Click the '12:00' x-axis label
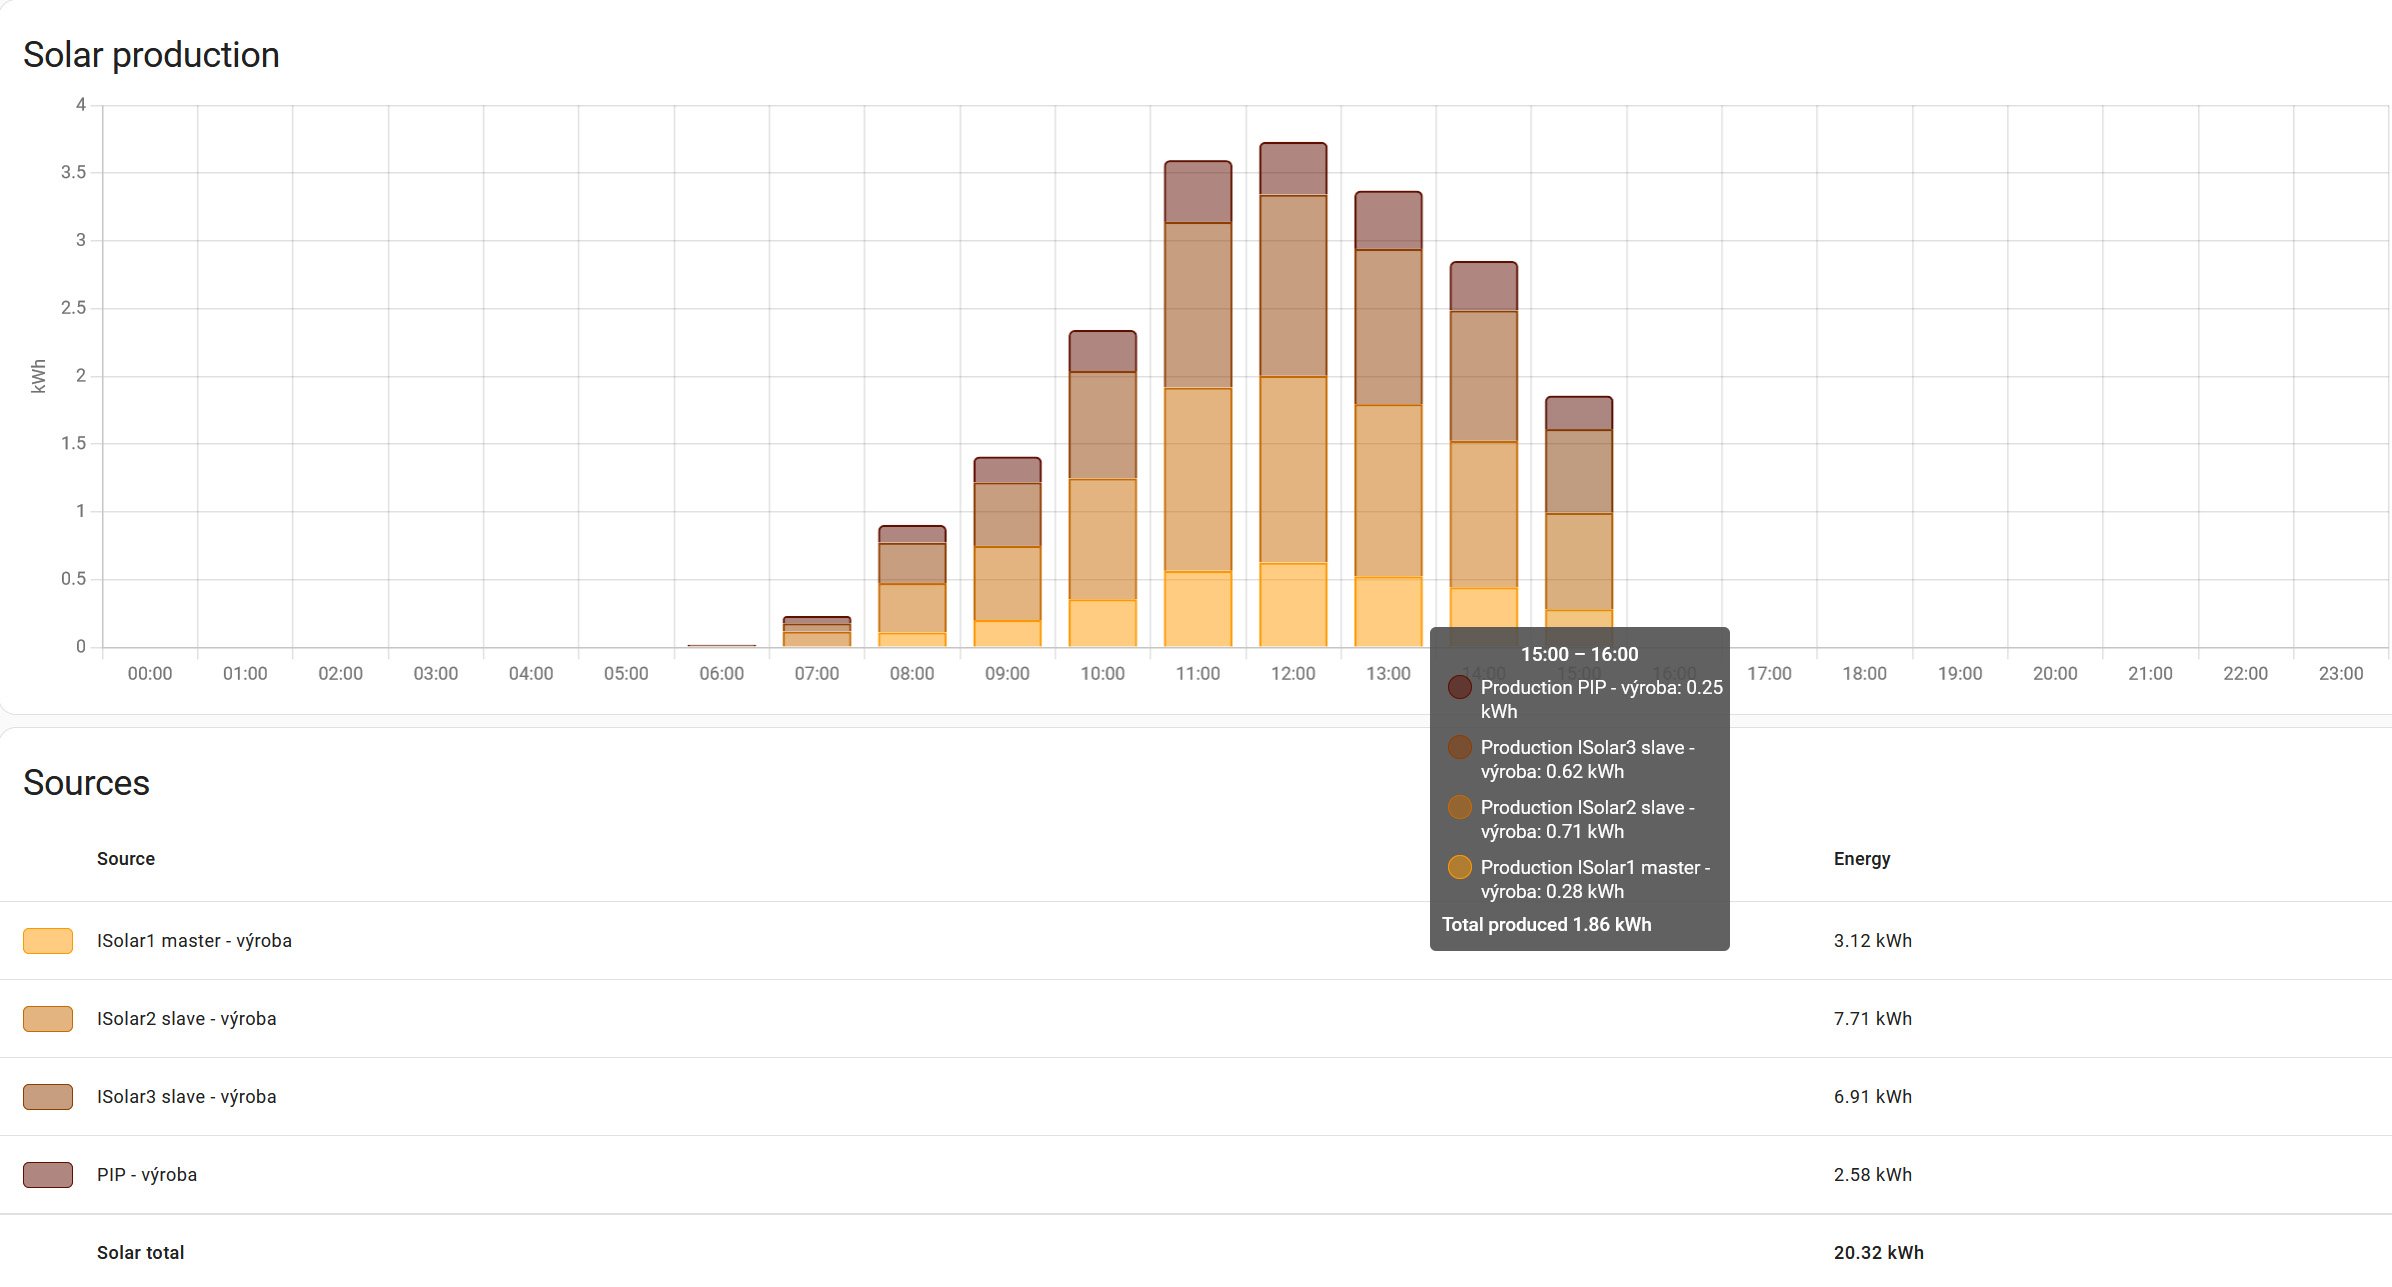Image resolution: width=2392 pixels, height=1287 pixels. point(1293,674)
